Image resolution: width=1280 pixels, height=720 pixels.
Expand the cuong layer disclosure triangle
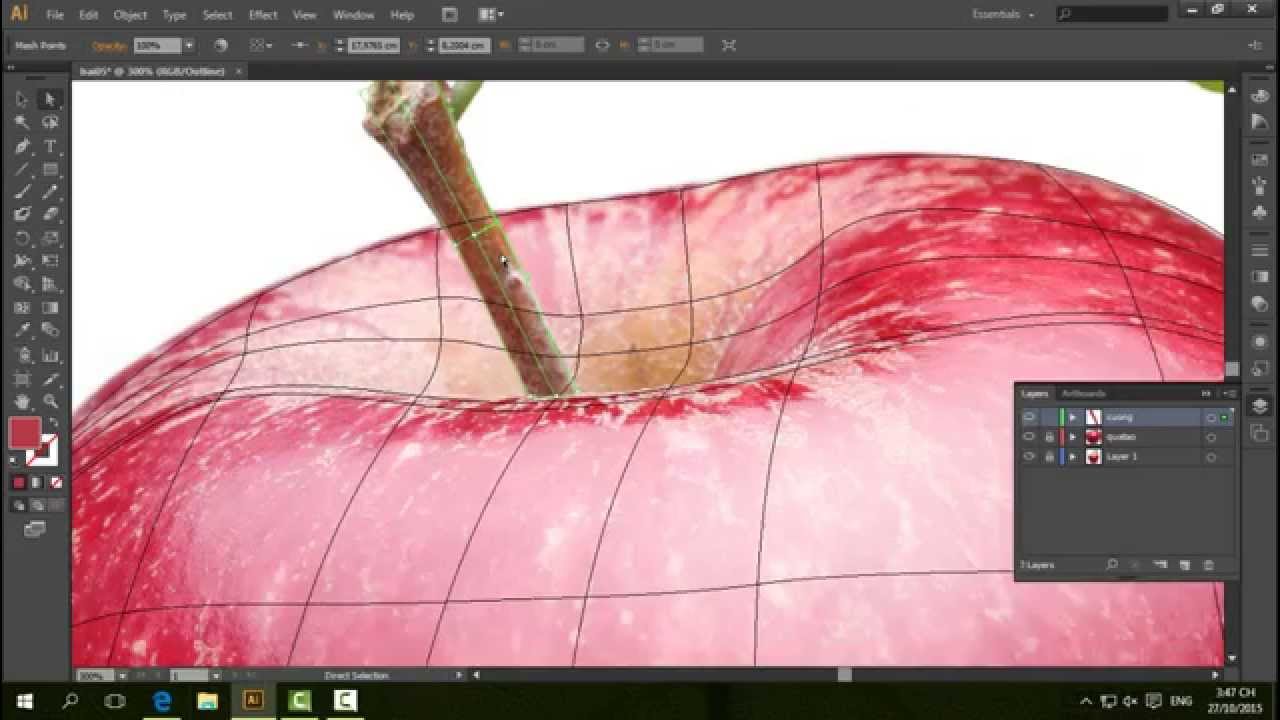pos(1072,417)
